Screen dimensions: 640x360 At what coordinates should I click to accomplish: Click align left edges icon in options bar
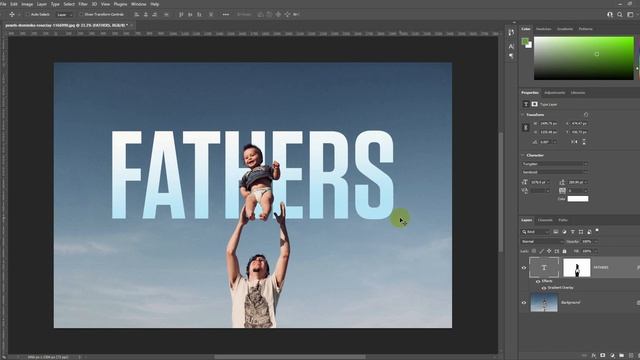[x=137, y=14]
